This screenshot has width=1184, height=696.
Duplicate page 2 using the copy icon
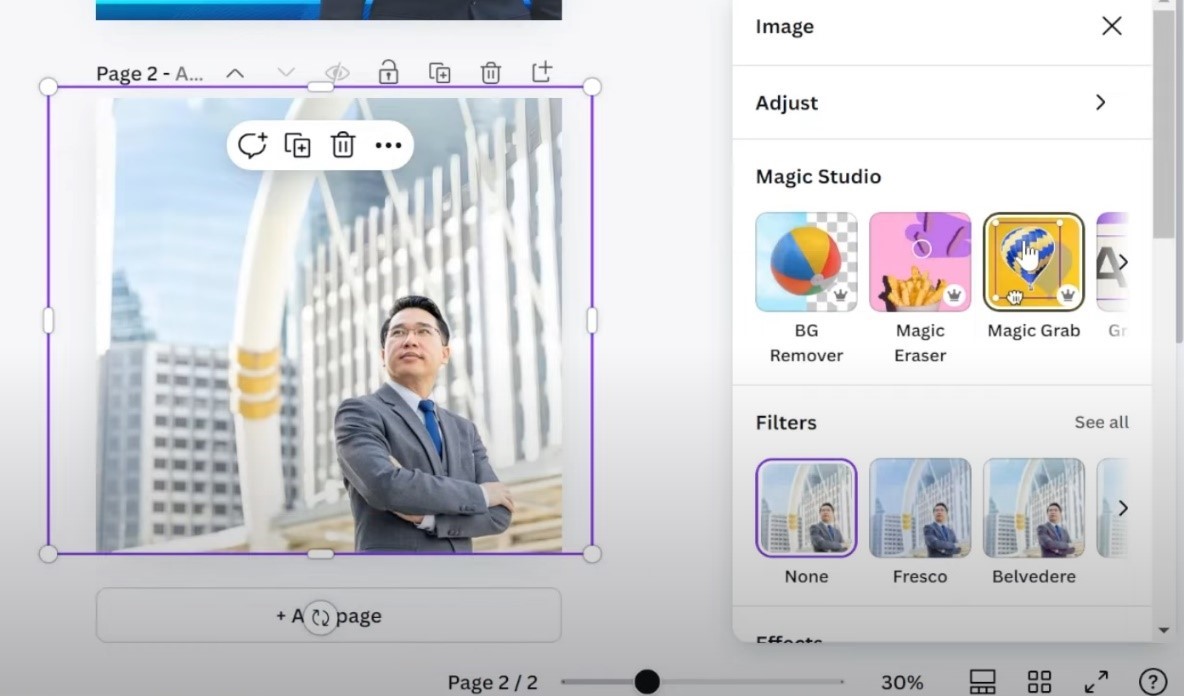(x=439, y=72)
